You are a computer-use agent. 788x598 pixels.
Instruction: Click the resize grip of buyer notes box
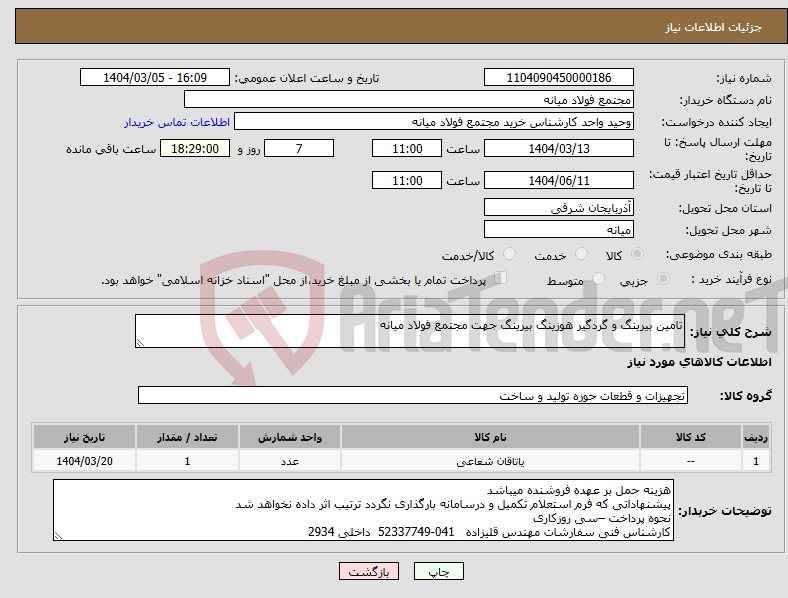click(x=58, y=536)
